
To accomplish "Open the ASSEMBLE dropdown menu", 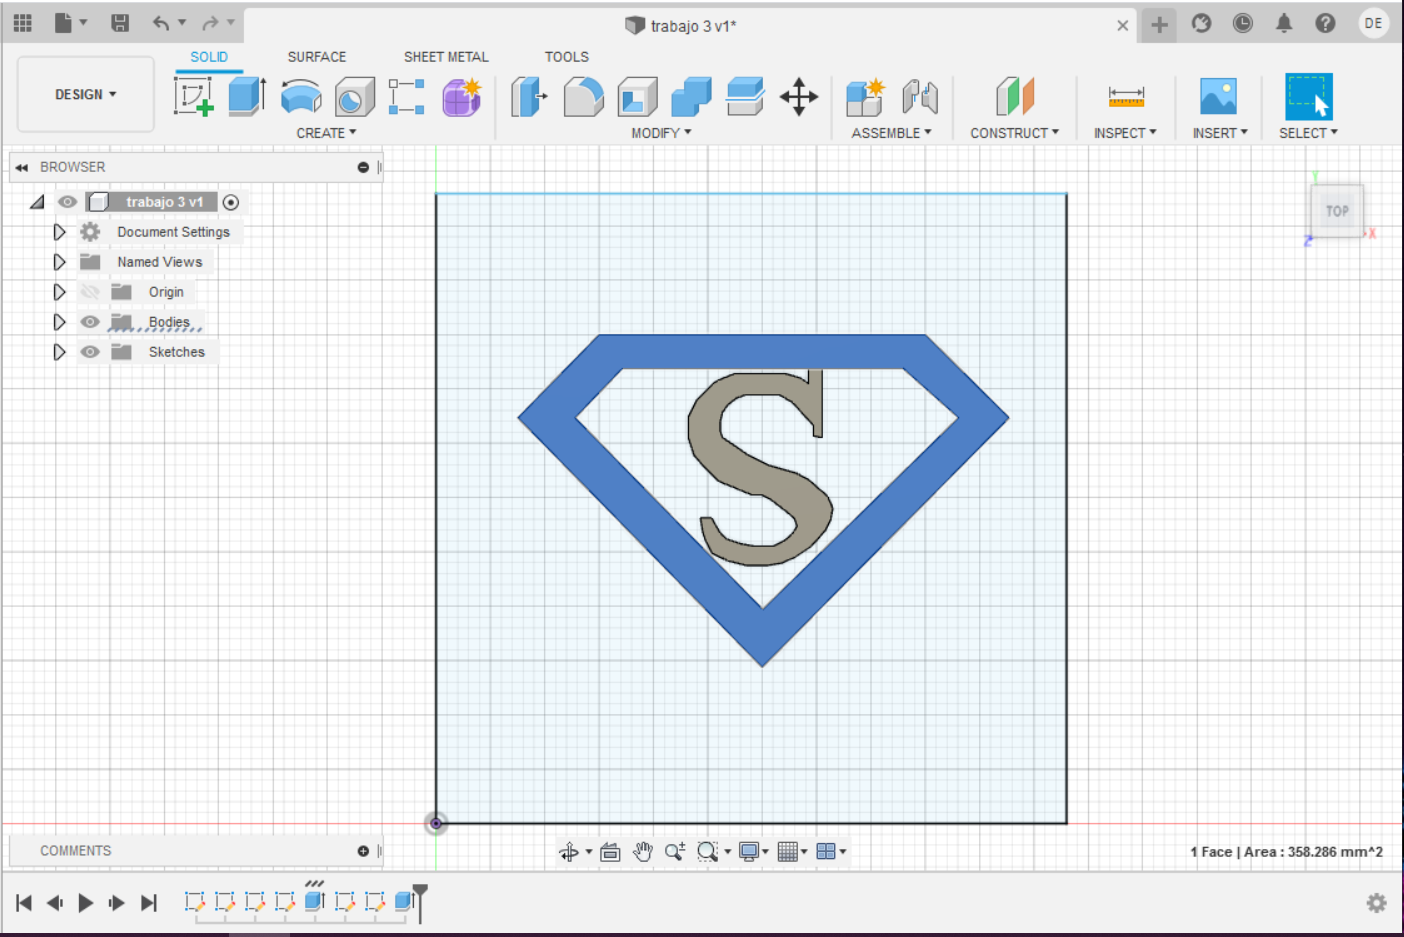I will [891, 133].
